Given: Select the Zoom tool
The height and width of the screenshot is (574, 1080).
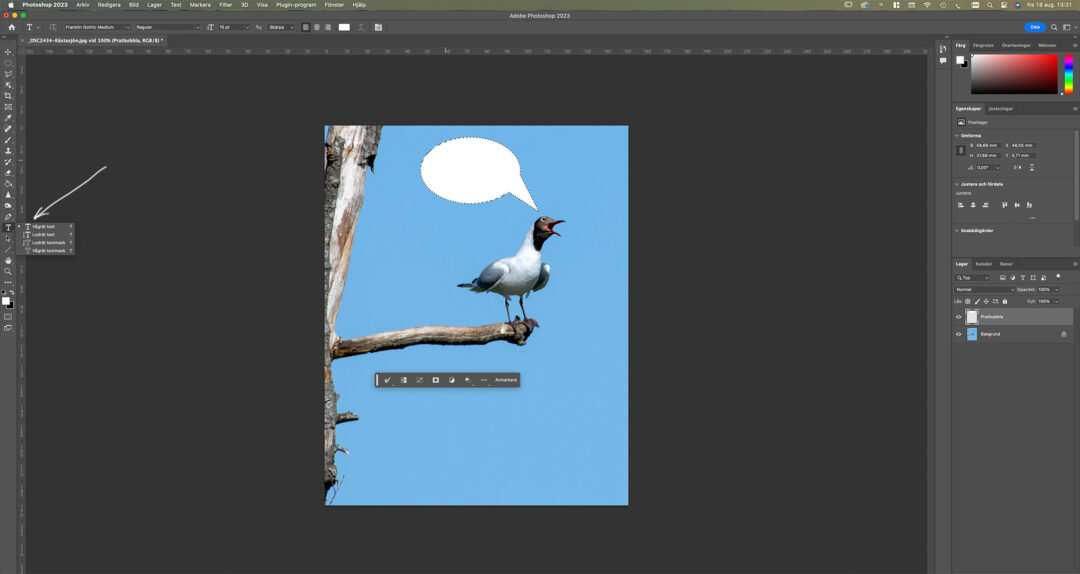Looking at the screenshot, I should [8, 271].
